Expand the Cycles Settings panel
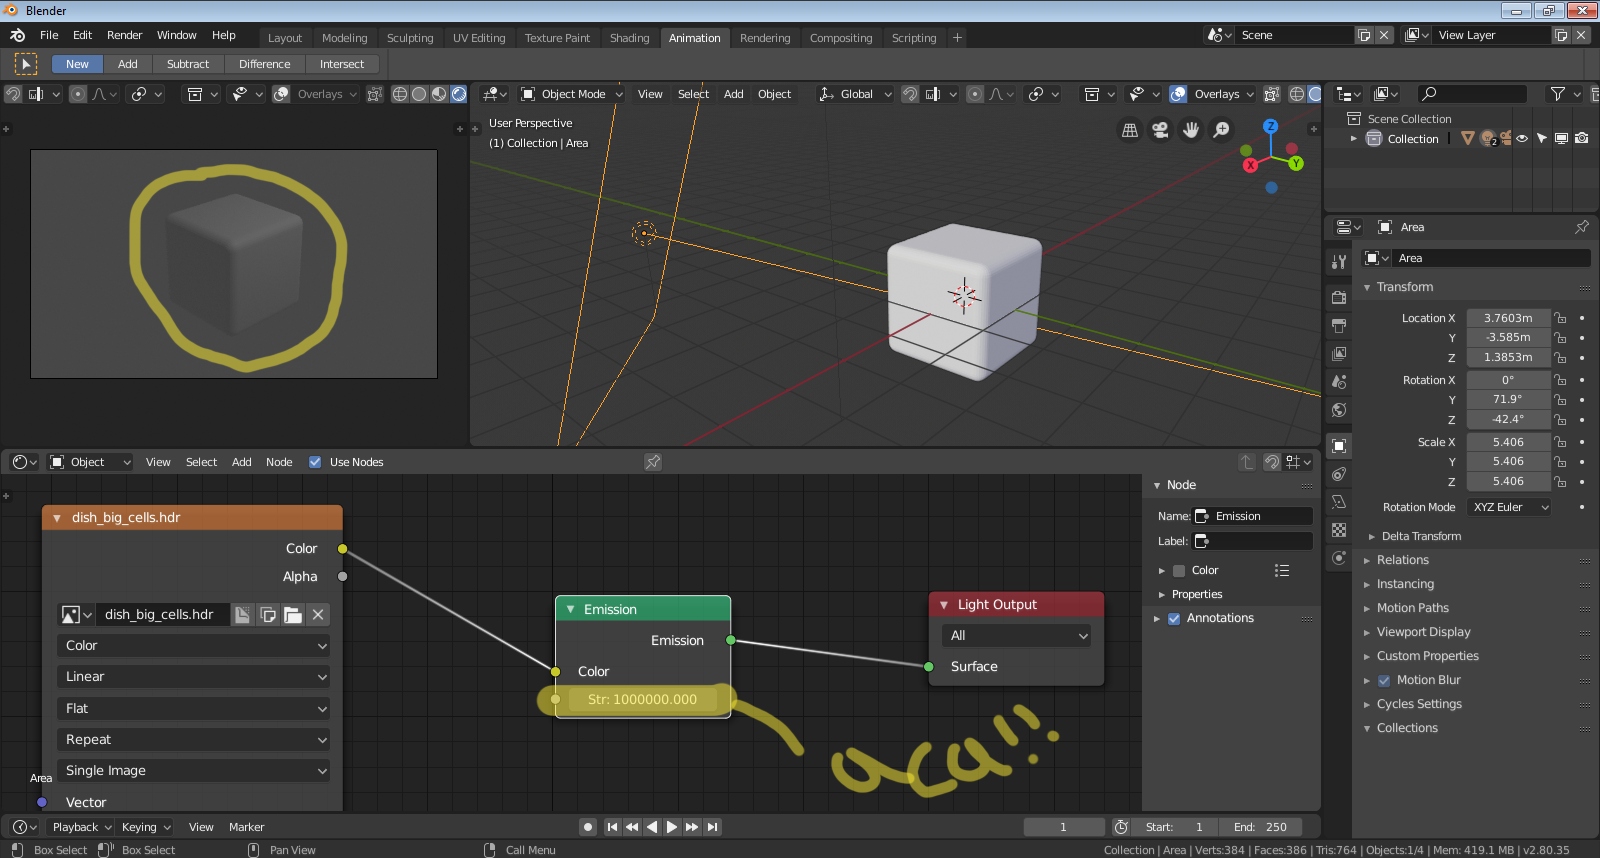The image size is (1600, 858). (1419, 704)
